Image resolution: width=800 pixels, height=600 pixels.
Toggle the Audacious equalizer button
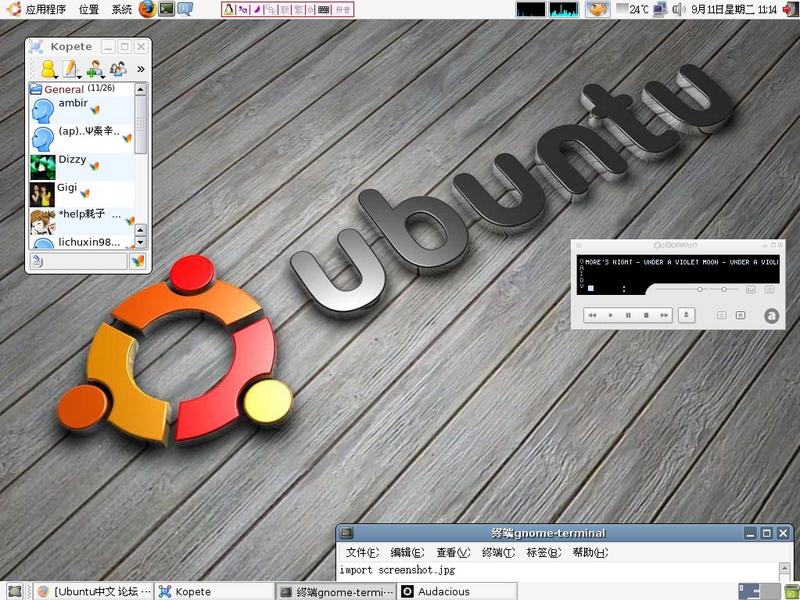(x=751, y=289)
